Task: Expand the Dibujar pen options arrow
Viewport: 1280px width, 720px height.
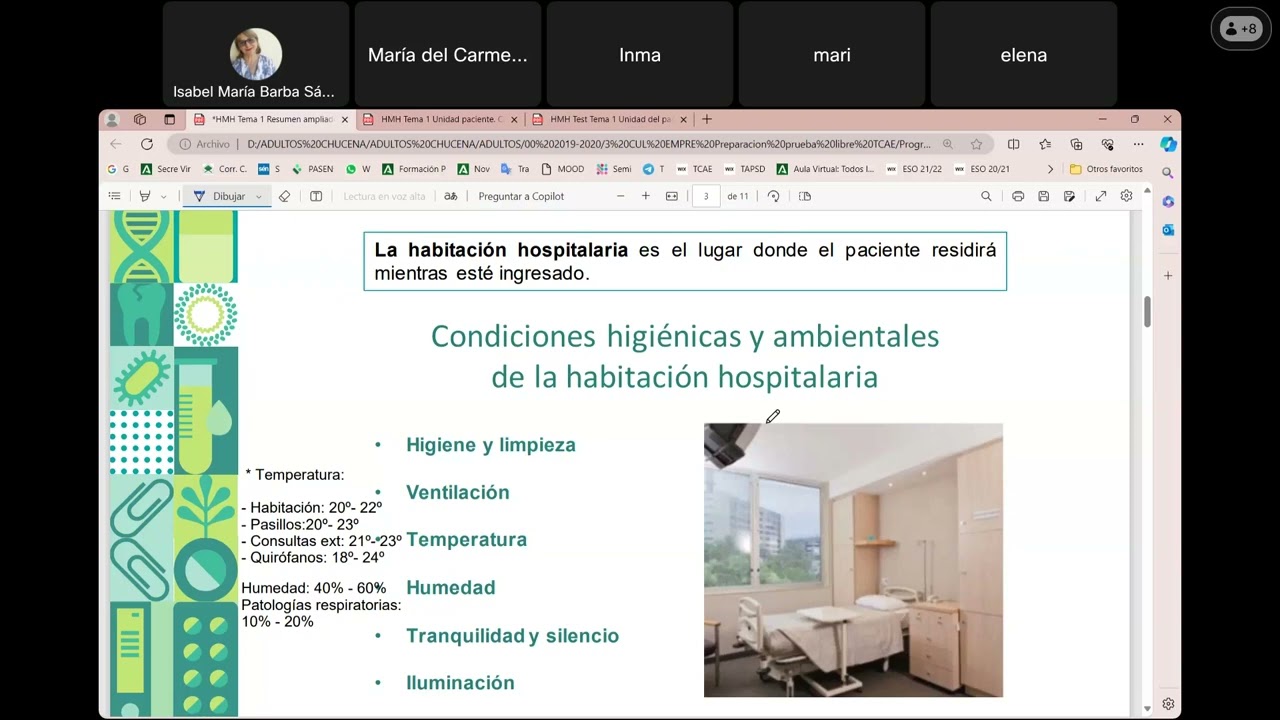Action: 259,196
